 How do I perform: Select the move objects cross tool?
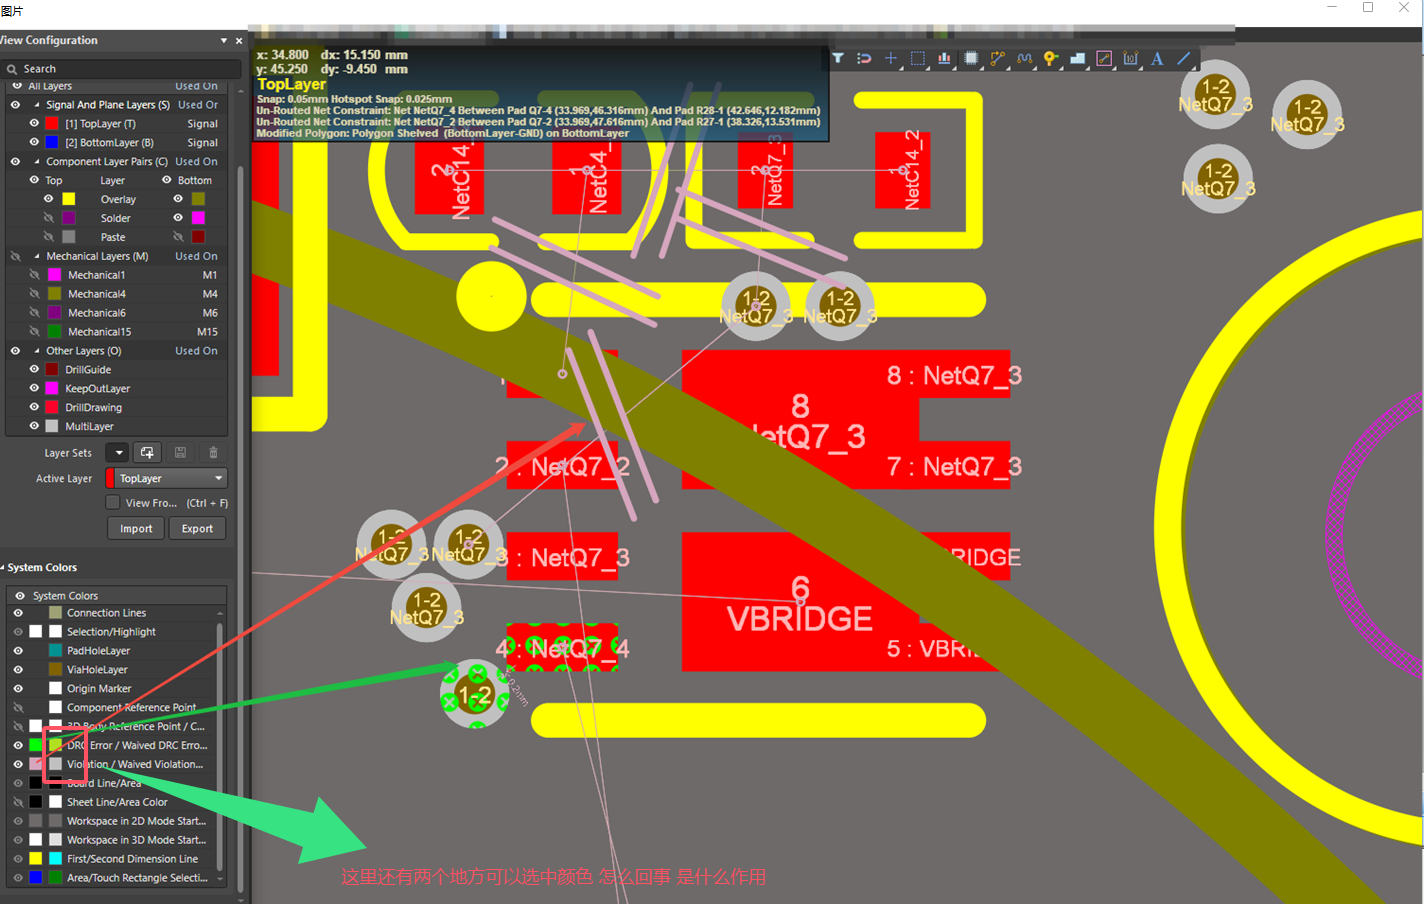(x=891, y=59)
